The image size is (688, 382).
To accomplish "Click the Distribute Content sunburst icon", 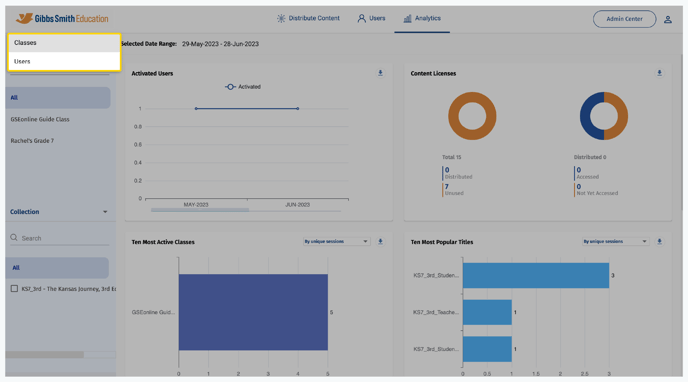I will tap(281, 18).
